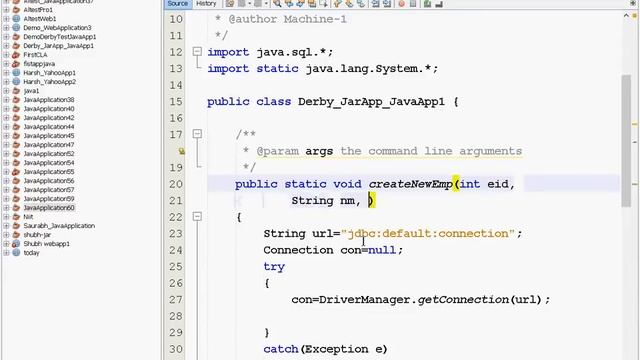
Task: Click the class name Derby_JarApp_JavaApp1 in code
Action: coord(371,102)
